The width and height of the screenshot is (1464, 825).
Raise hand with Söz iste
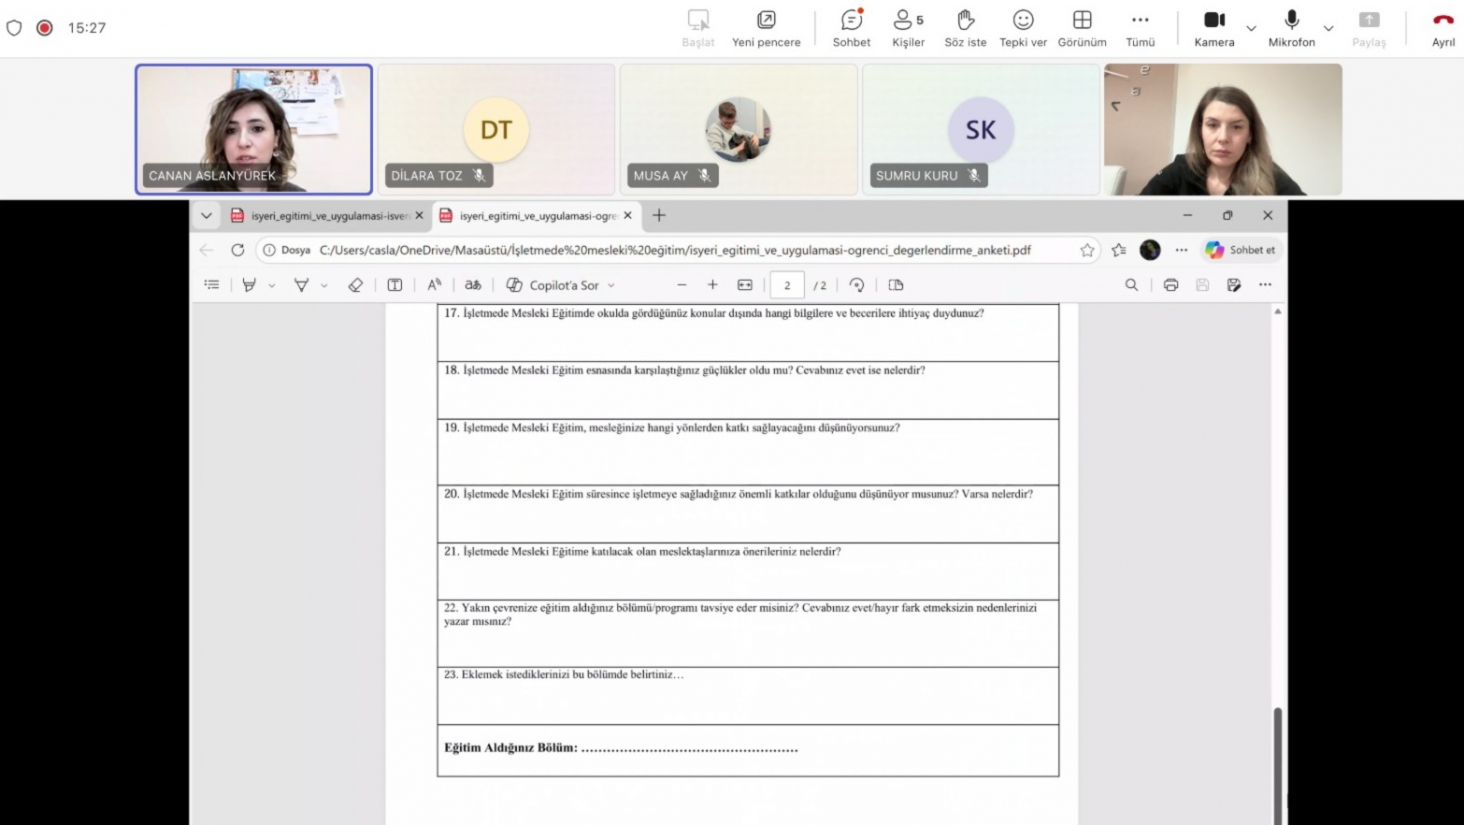(x=965, y=28)
